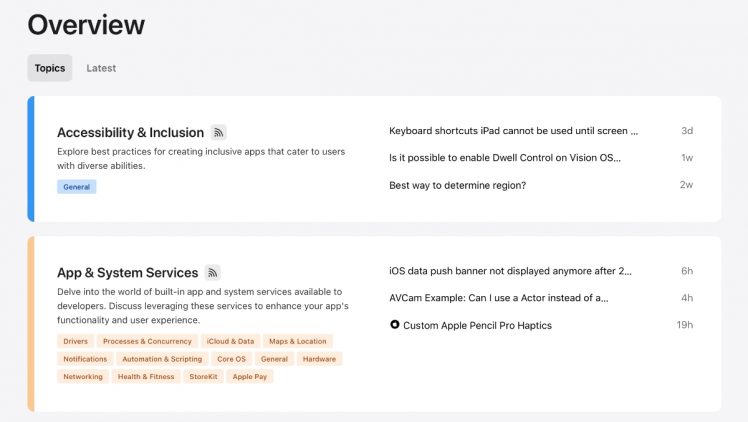Click RSS feed icon beside Accessibility & Inclusion
The width and height of the screenshot is (748, 422).
[x=219, y=132]
